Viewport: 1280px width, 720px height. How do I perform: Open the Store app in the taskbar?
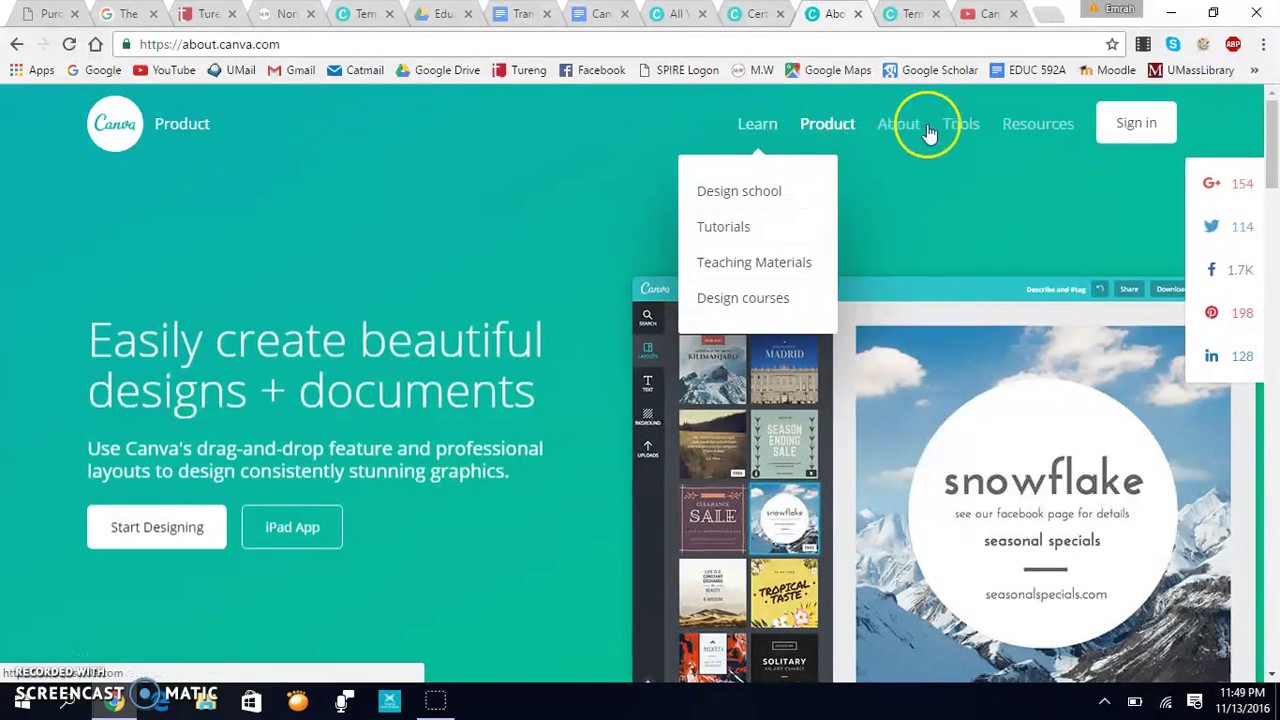click(251, 702)
